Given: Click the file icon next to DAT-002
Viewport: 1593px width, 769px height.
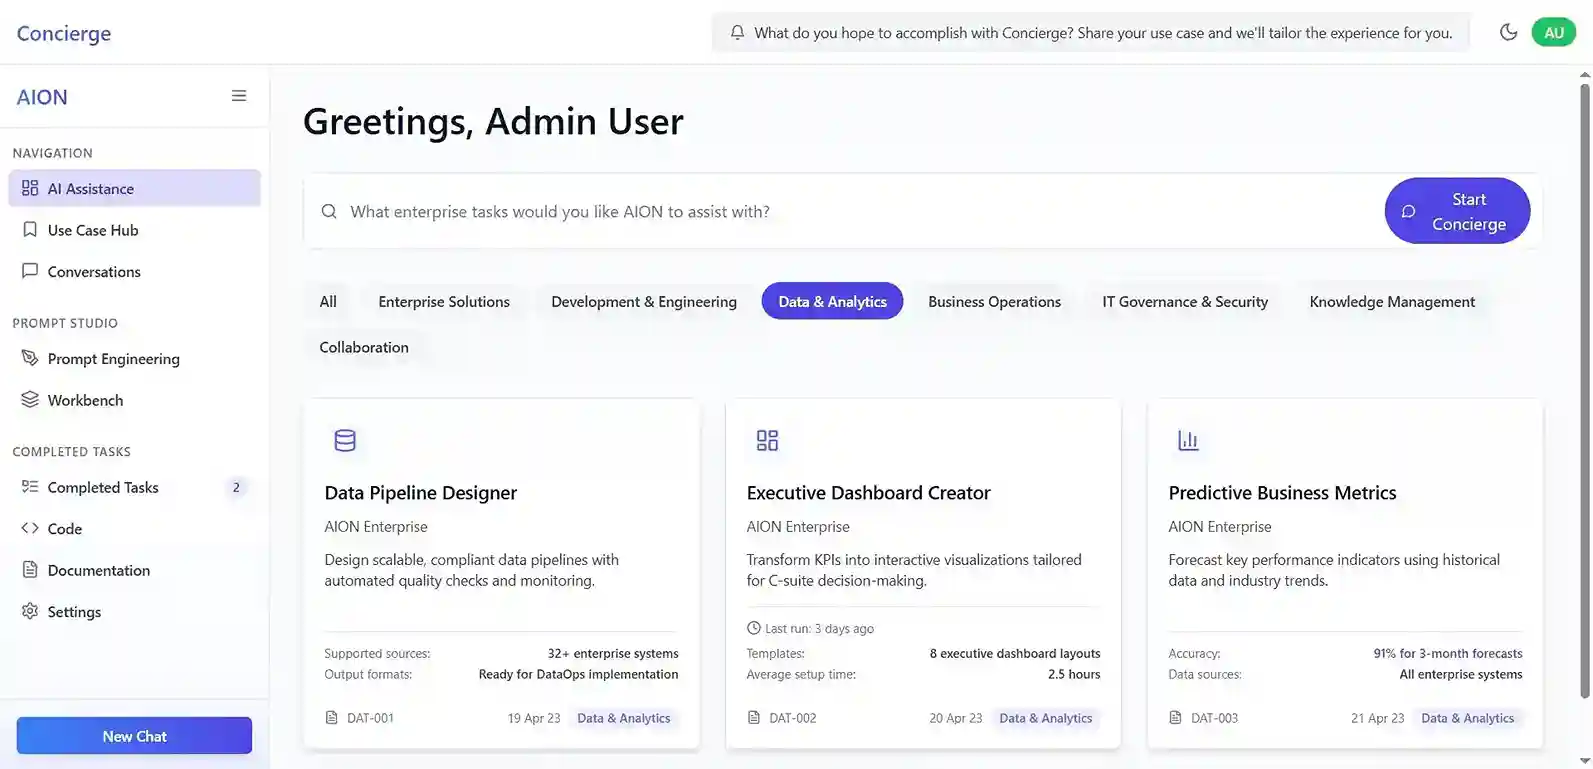Looking at the screenshot, I should [x=754, y=718].
